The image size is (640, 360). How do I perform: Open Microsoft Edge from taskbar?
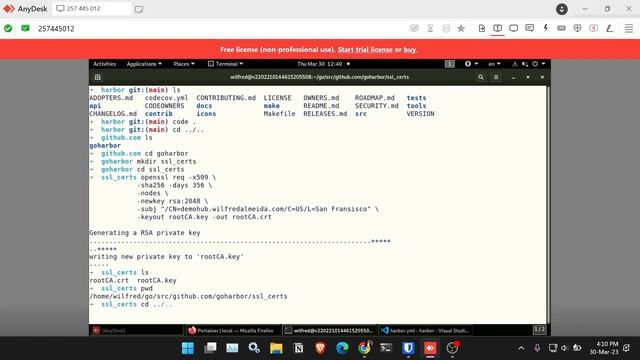(x=342, y=348)
